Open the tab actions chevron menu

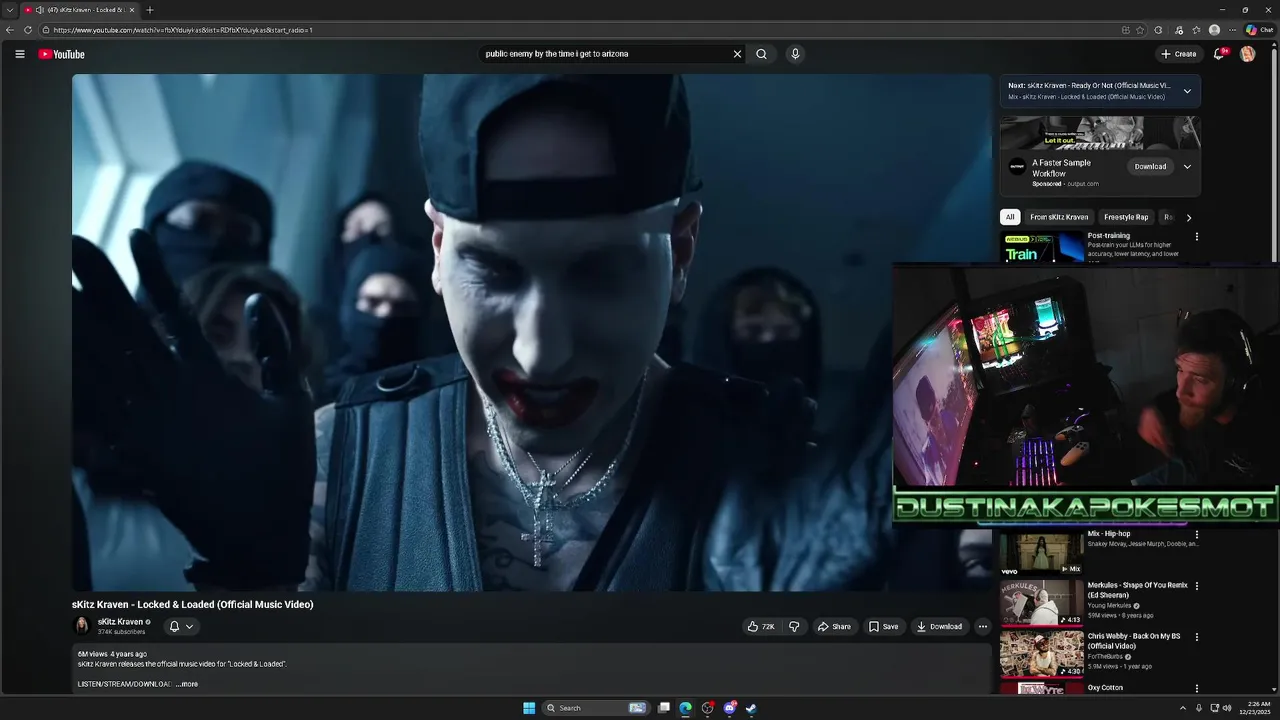coord(9,10)
